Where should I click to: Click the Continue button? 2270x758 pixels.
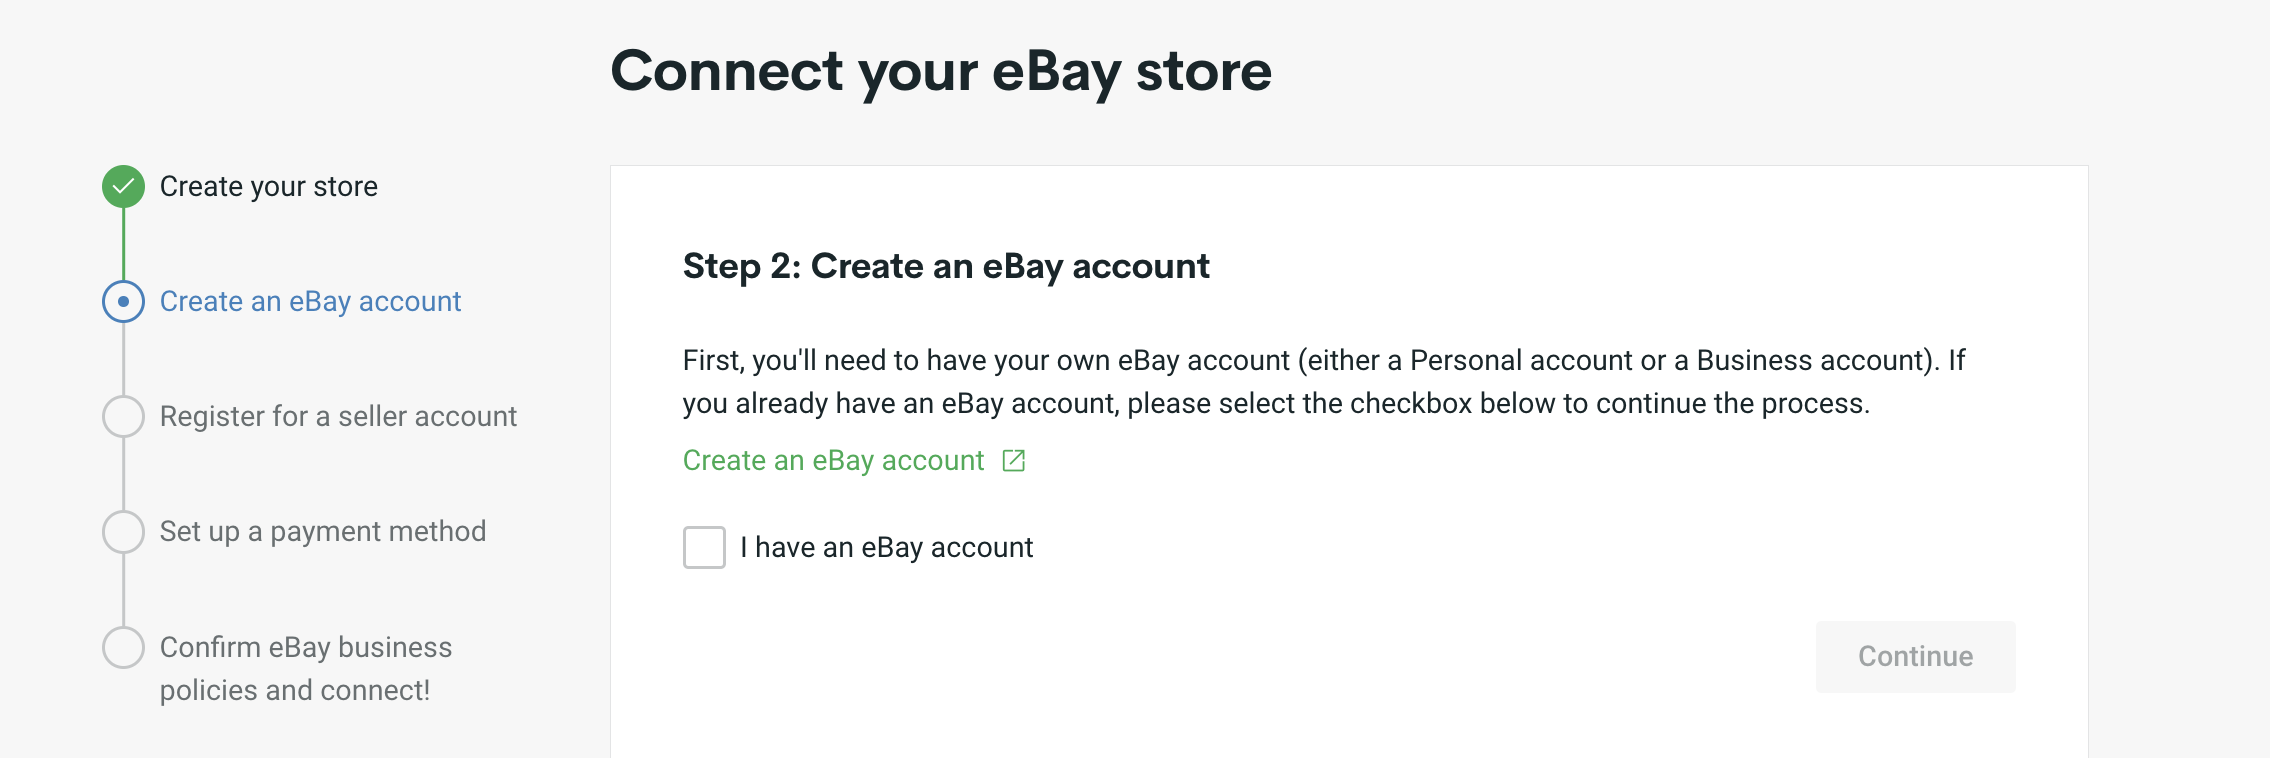click(1914, 656)
